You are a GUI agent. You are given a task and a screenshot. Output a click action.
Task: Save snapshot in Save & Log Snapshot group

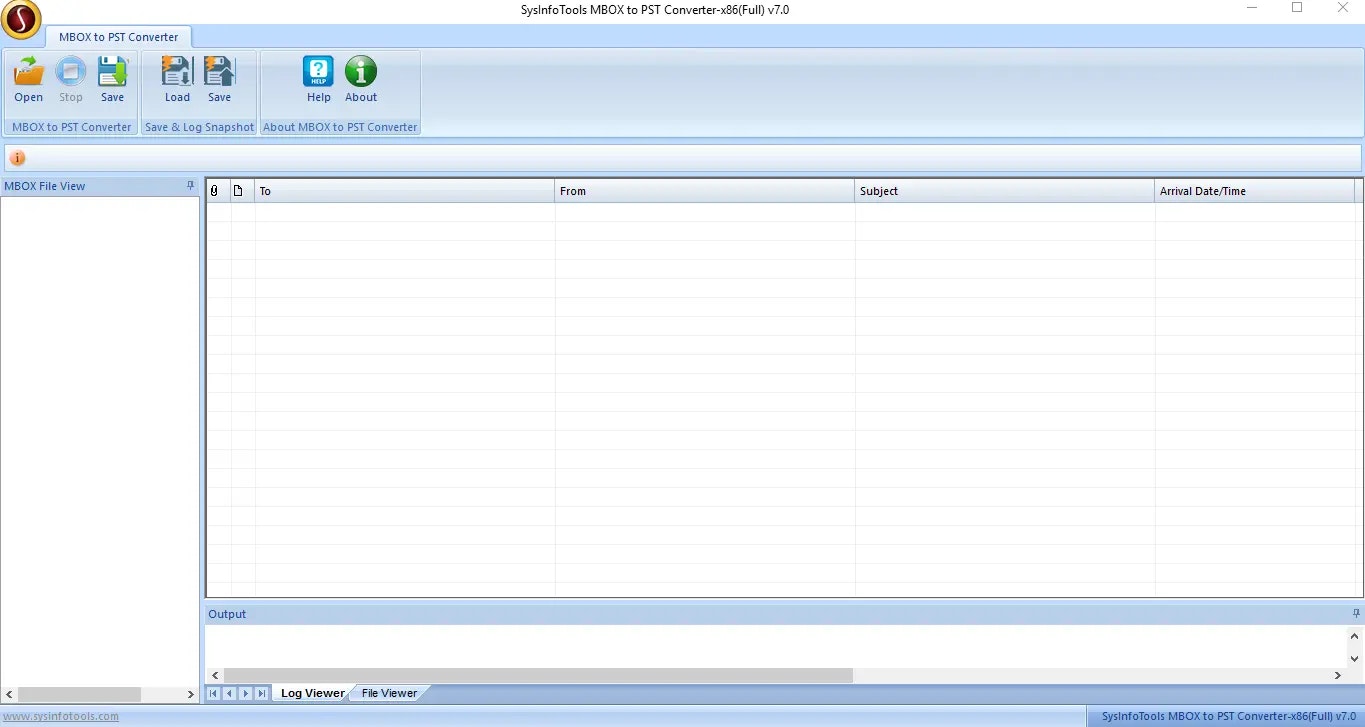point(219,80)
